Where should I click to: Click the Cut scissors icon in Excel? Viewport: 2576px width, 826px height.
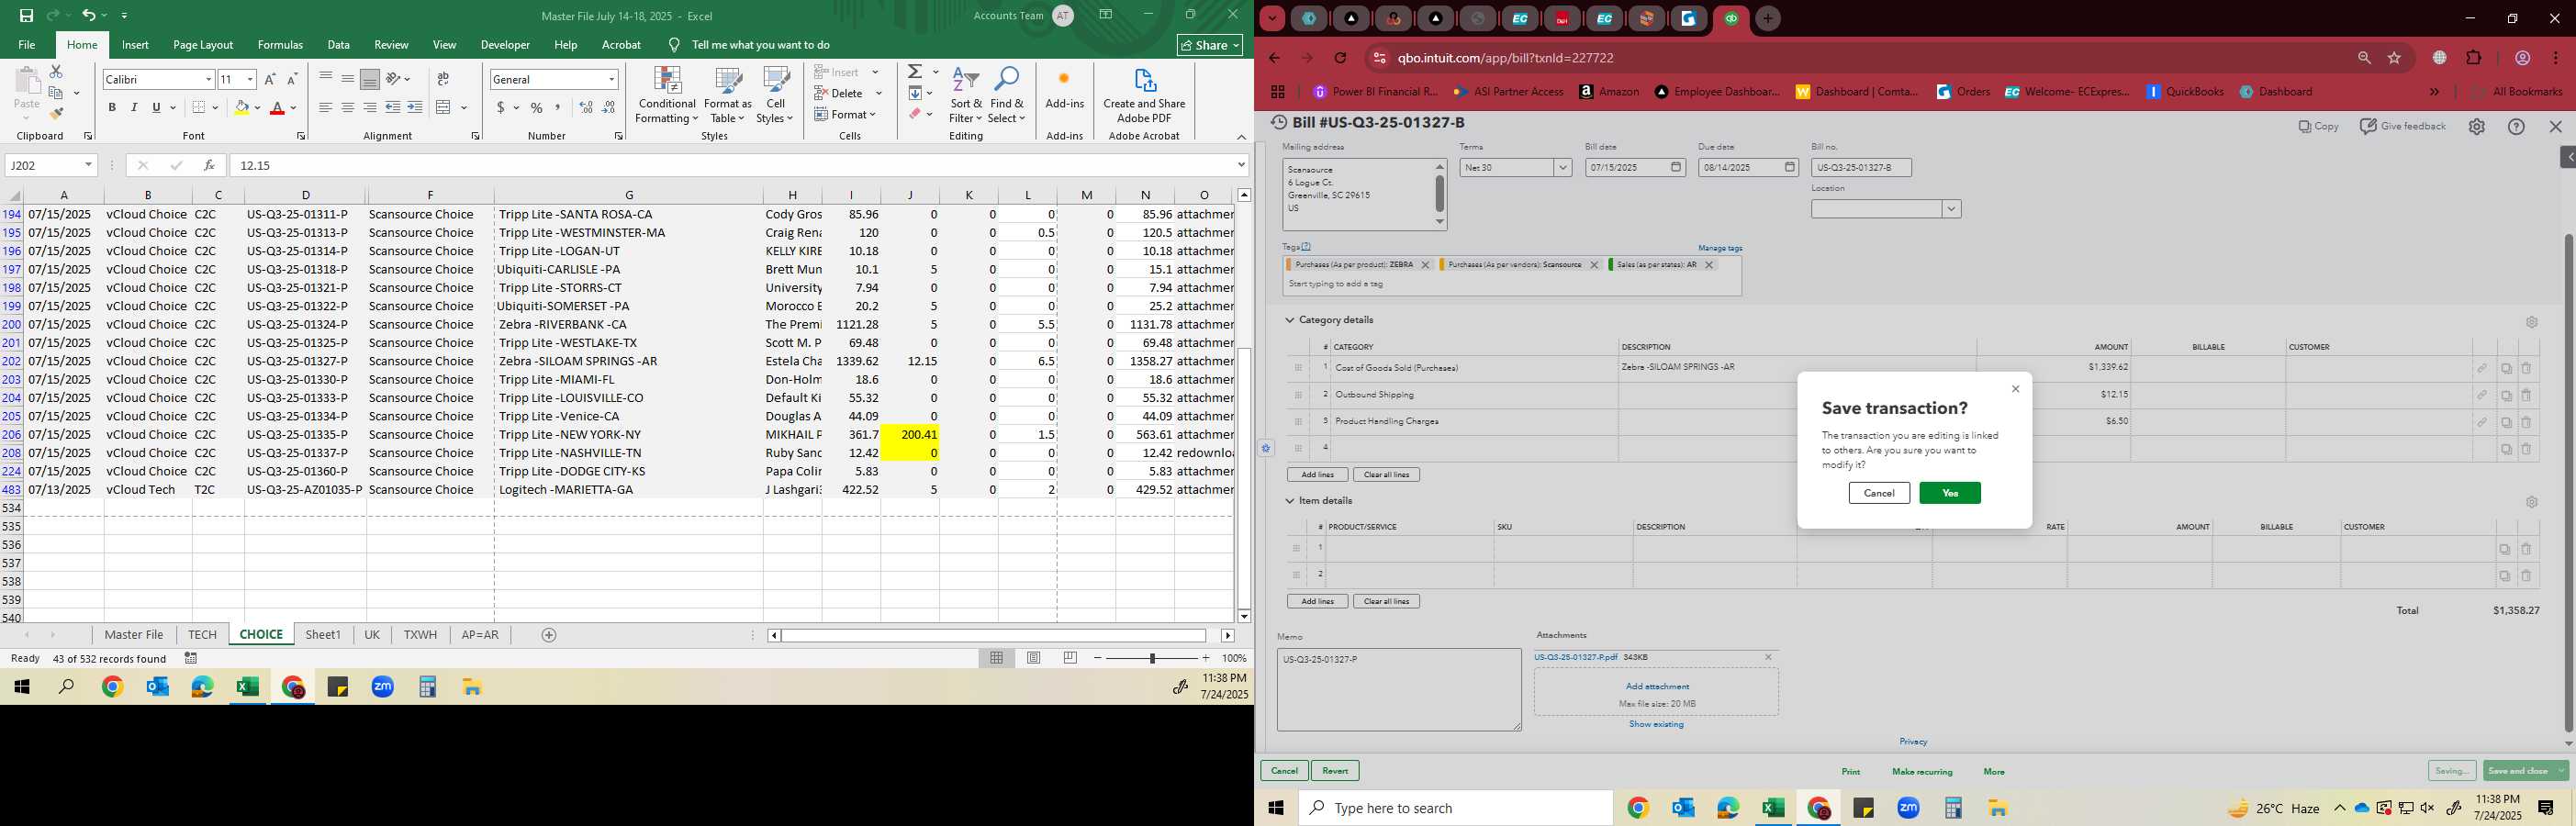pos(56,72)
